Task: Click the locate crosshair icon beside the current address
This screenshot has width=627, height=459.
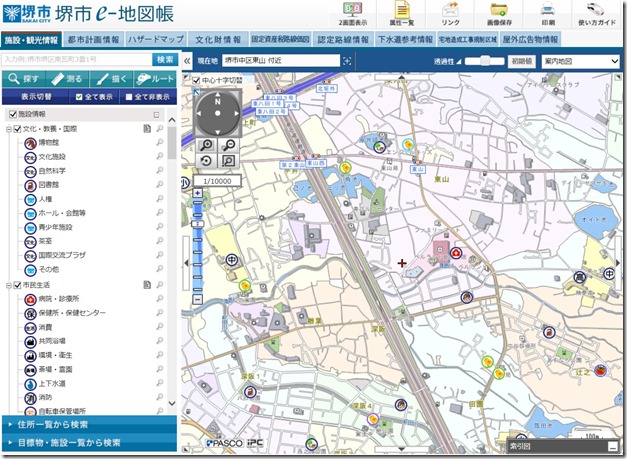Action: pos(347,61)
